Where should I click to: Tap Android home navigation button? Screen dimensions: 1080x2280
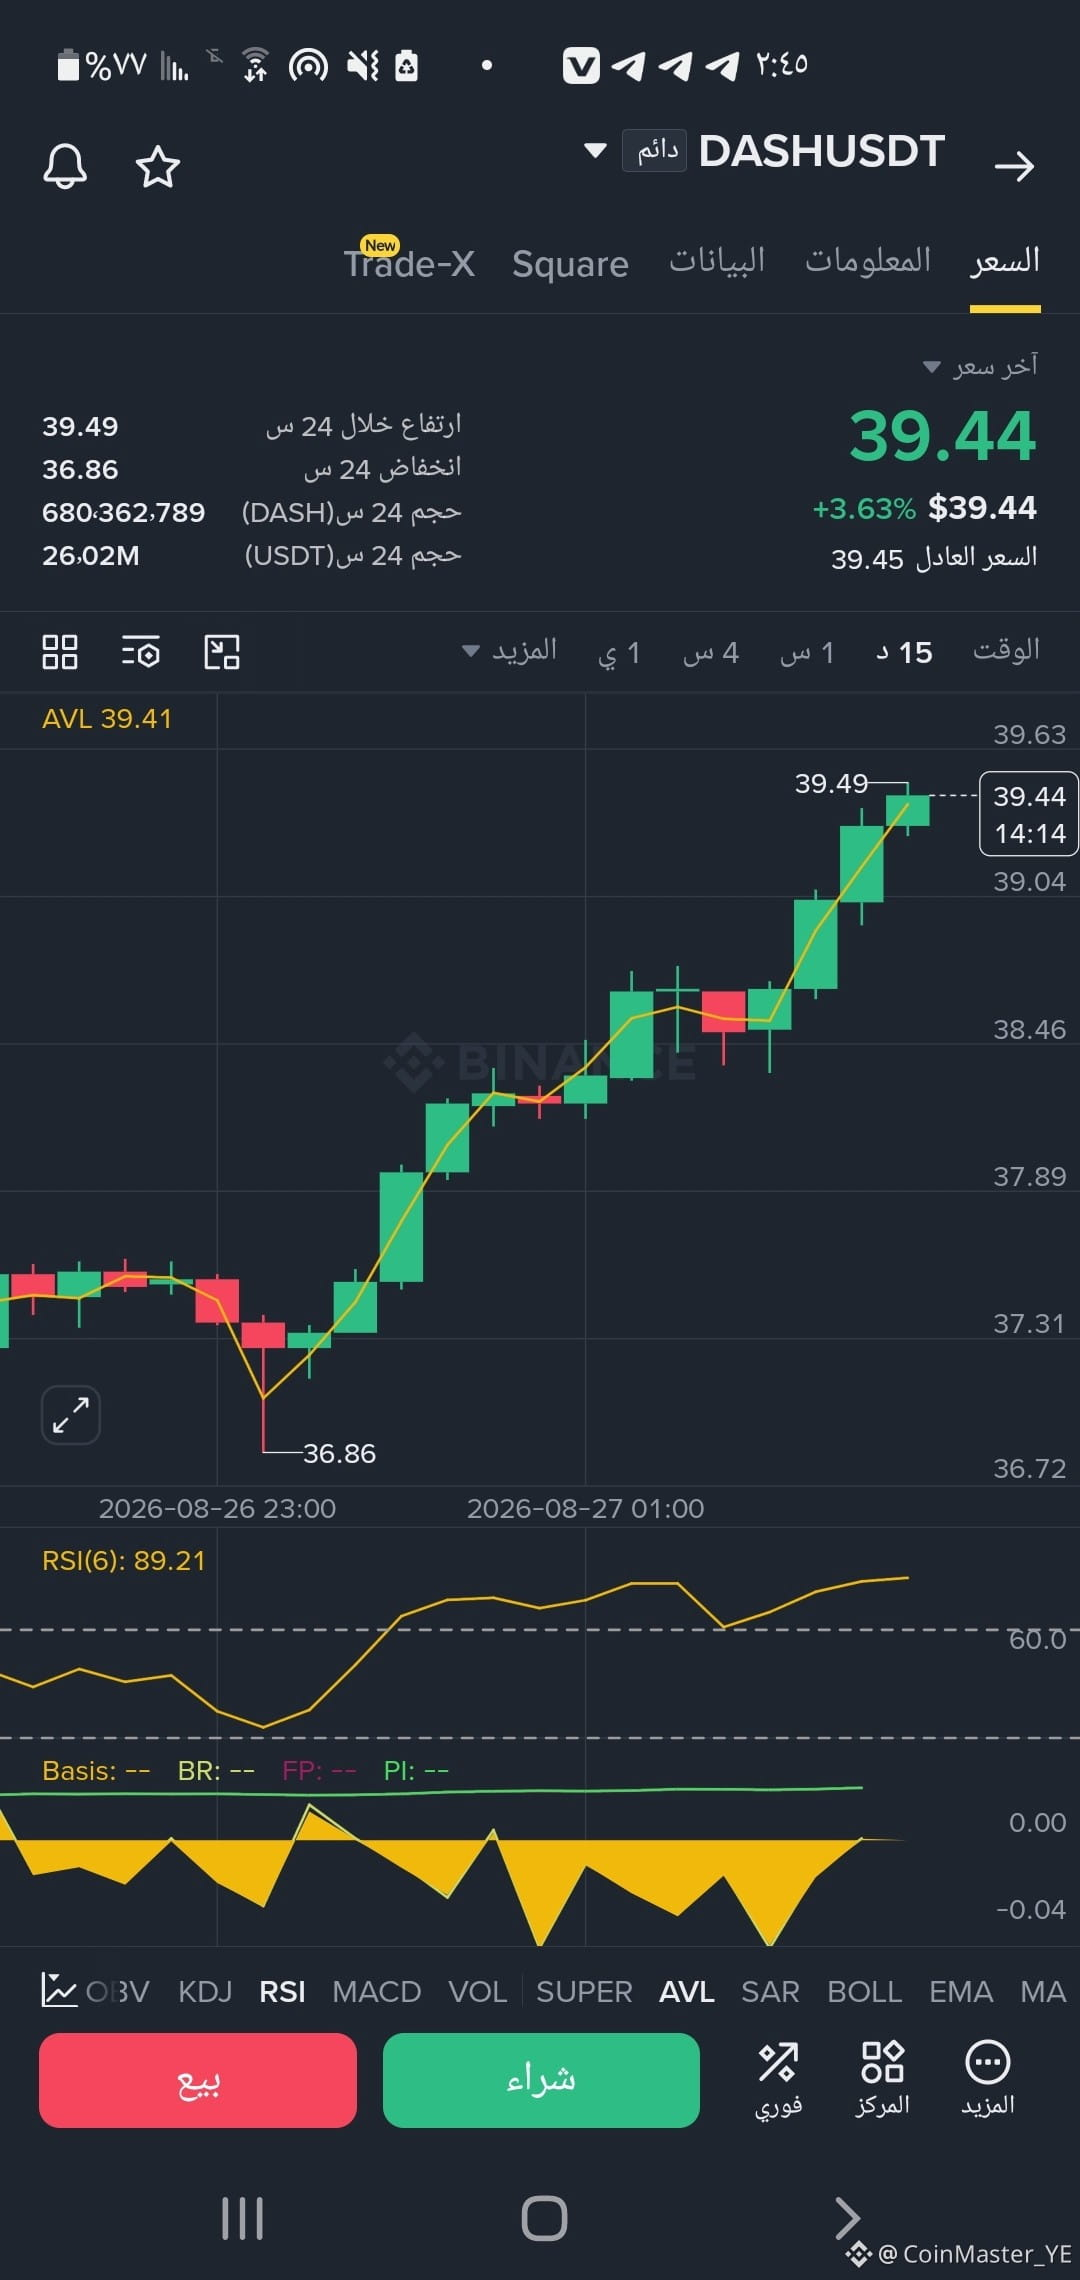click(544, 2218)
